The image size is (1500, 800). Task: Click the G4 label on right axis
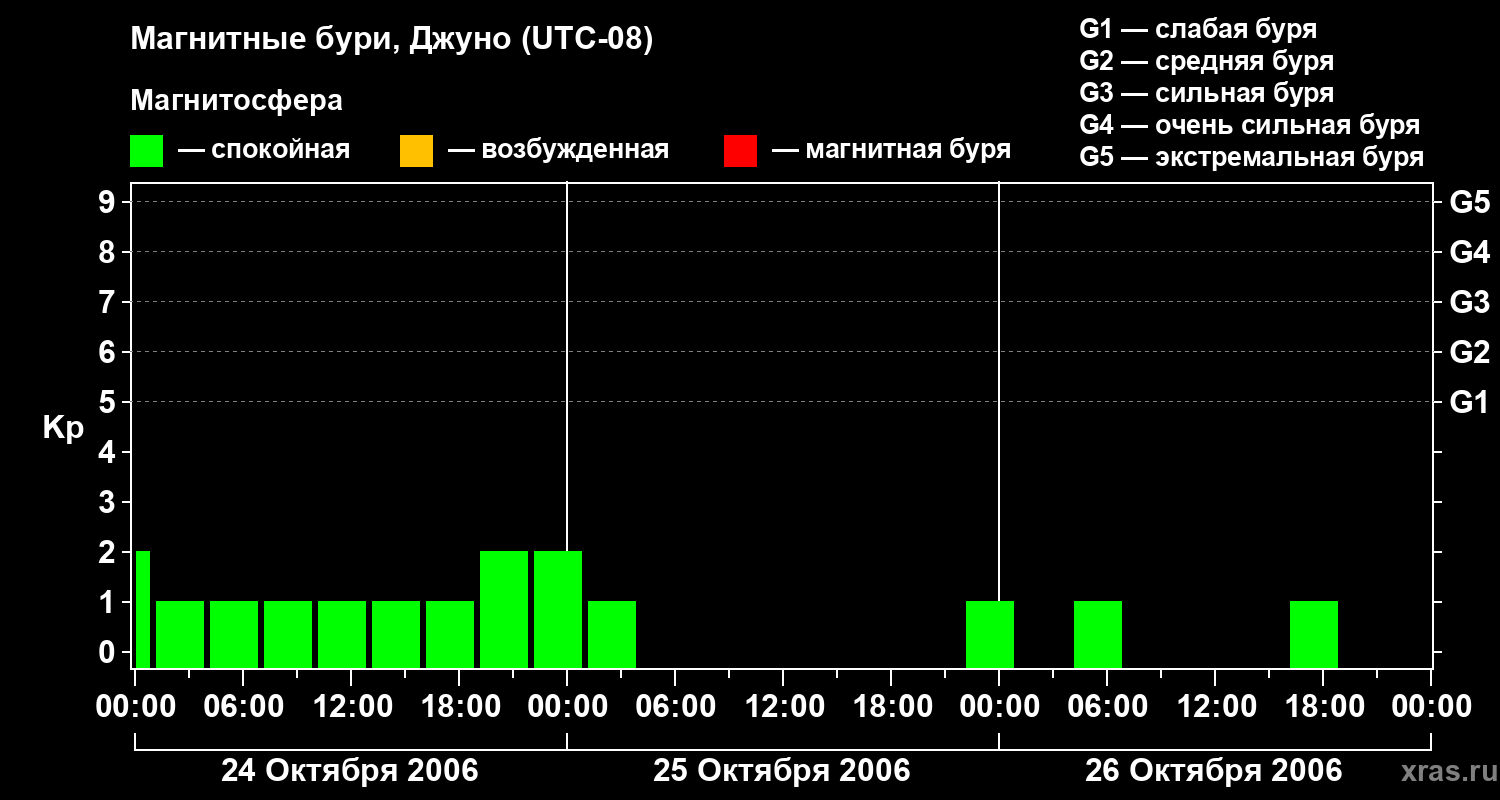(1470, 253)
